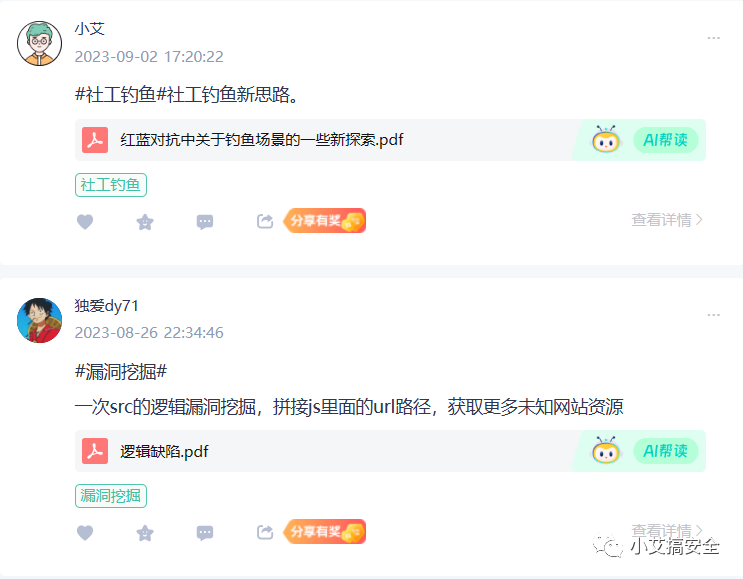Viewport: 743px width, 579px height.
Task: Open 红蓝对抗中关于钓鱼场景的一些新探索.pdf attachment
Action: coord(262,140)
